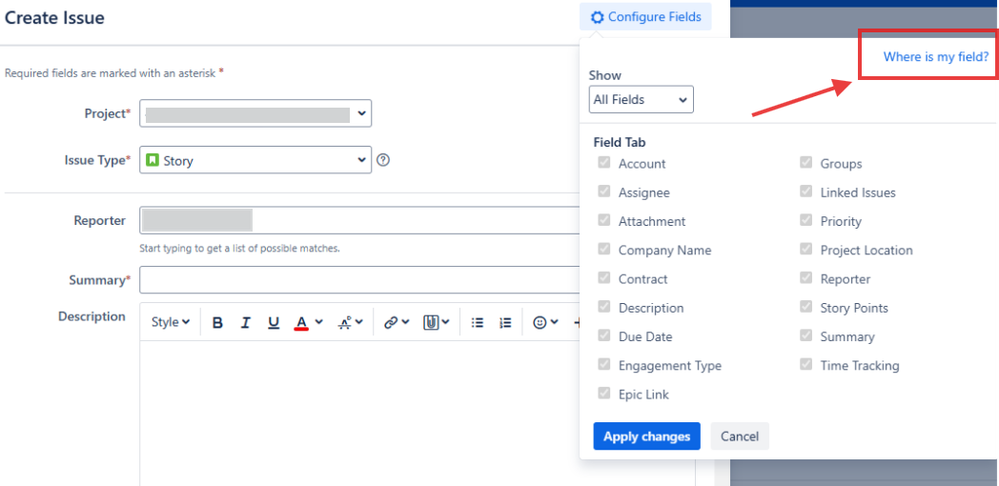Click the Configure Fields button label
Image resolution: width=999 pixels, height=486 pixels.
(654, 17)
